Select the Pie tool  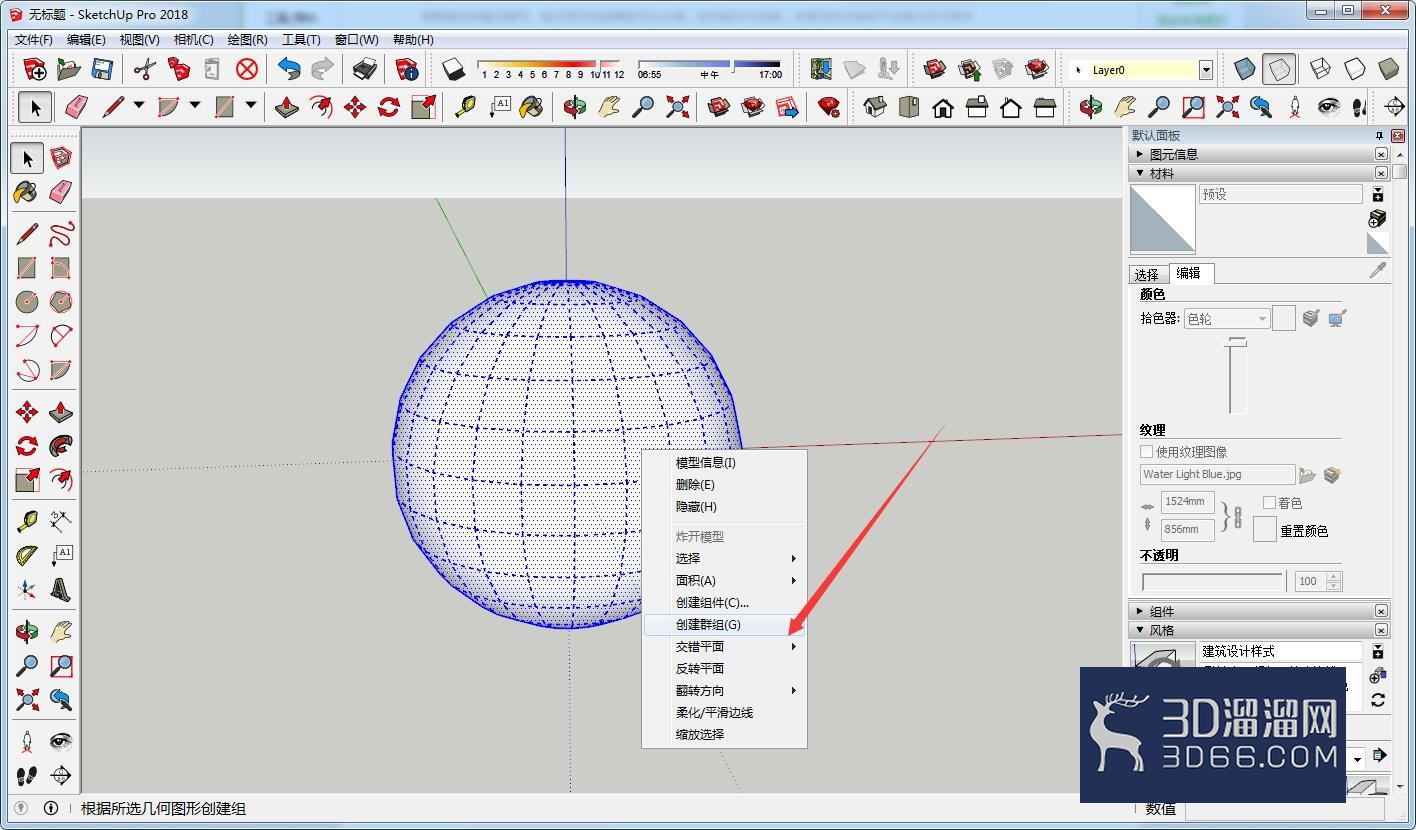(61, 370)
